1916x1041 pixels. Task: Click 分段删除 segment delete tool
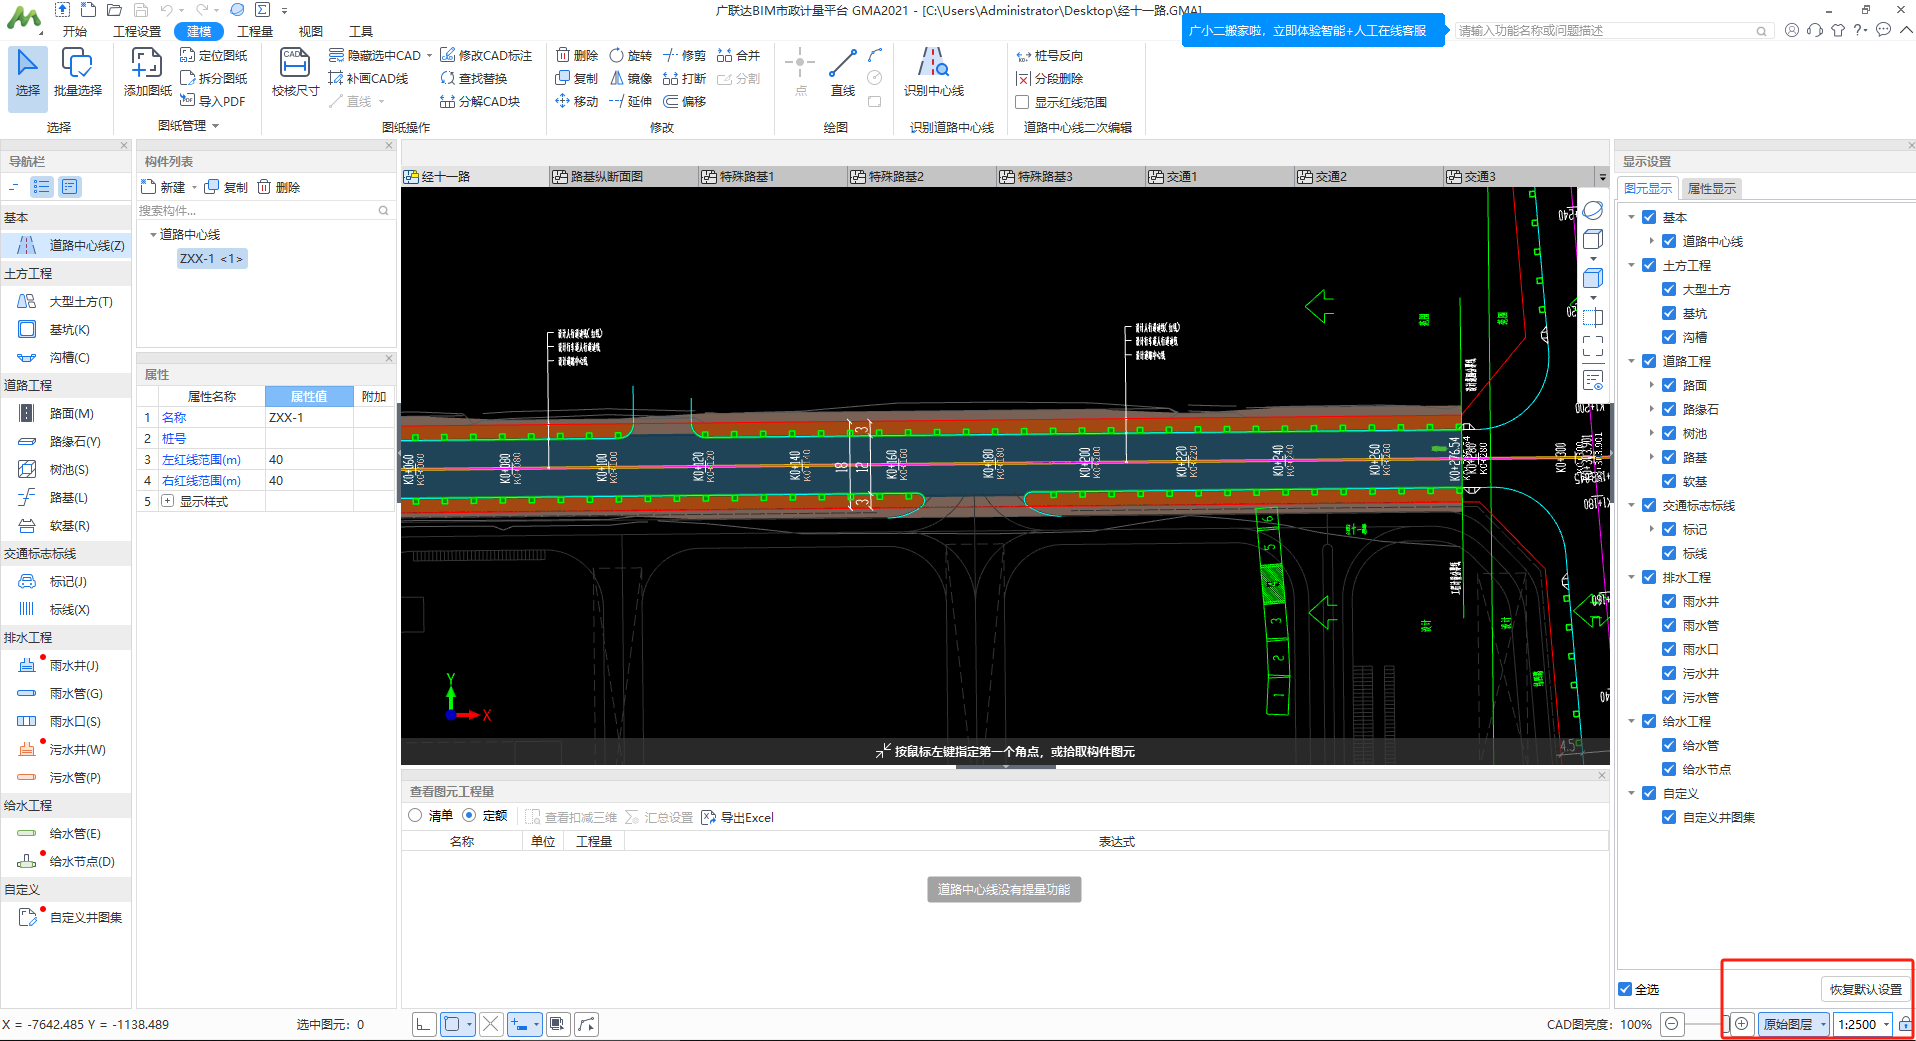1049,78
